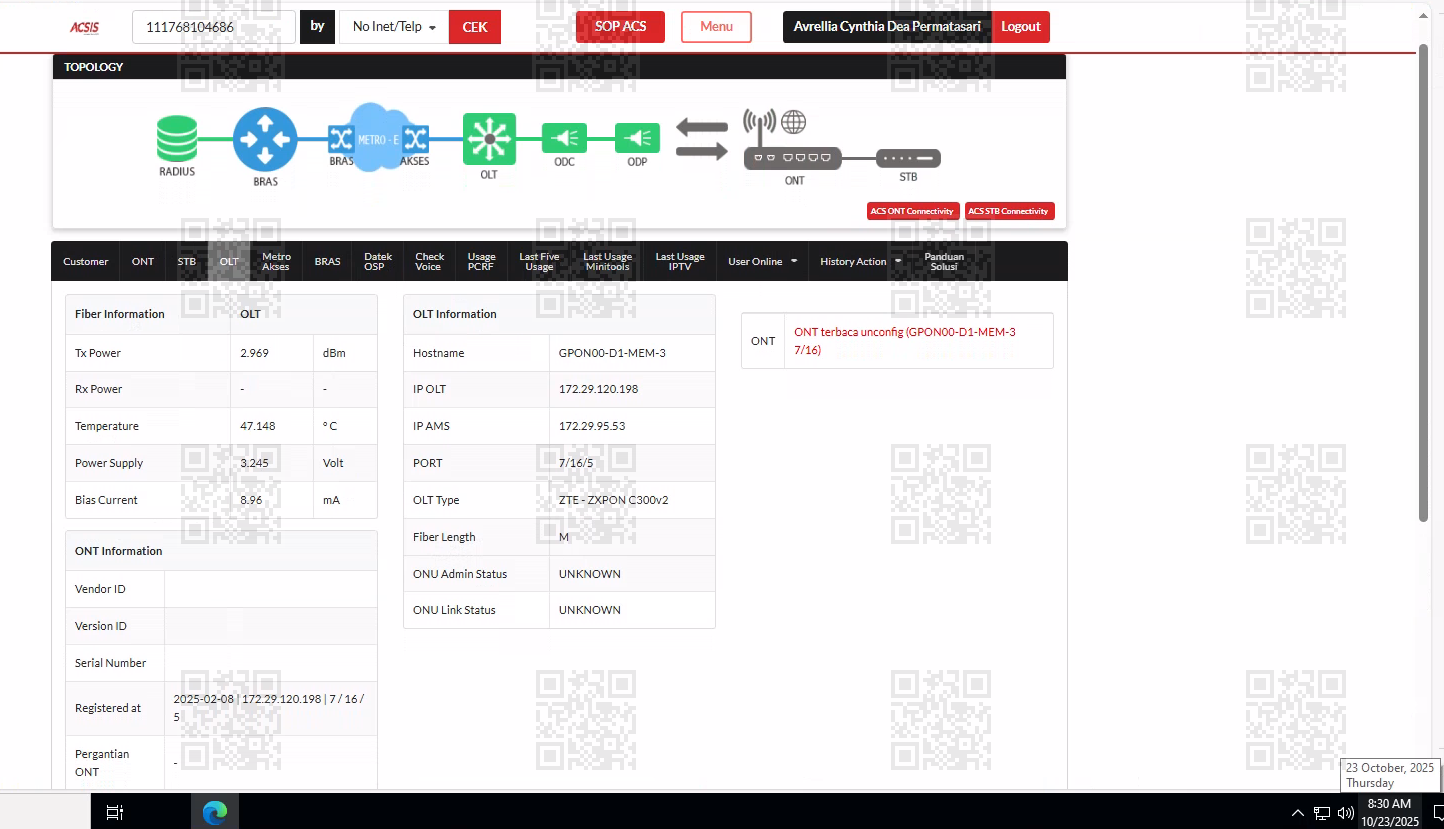Click the Temperature value 47.148
This screenshot has width=1444, height=829.
[x=258, y=426]
